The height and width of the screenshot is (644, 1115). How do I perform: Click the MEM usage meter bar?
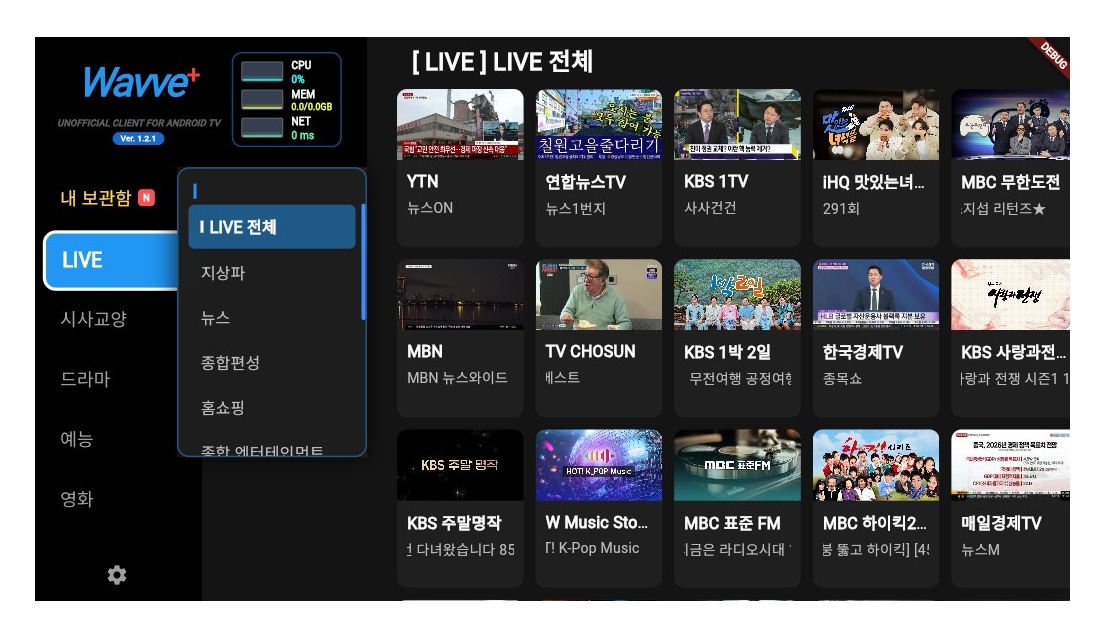(262, 100)
